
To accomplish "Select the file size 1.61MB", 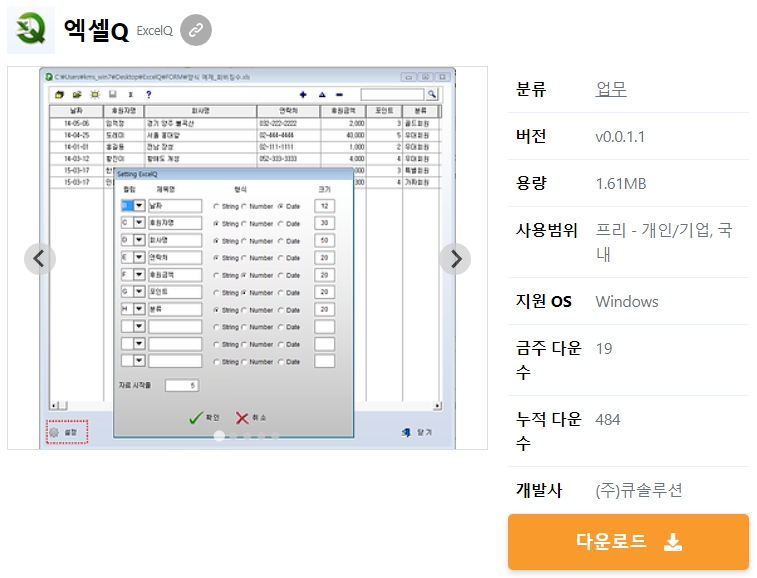I will click(621, 183).
